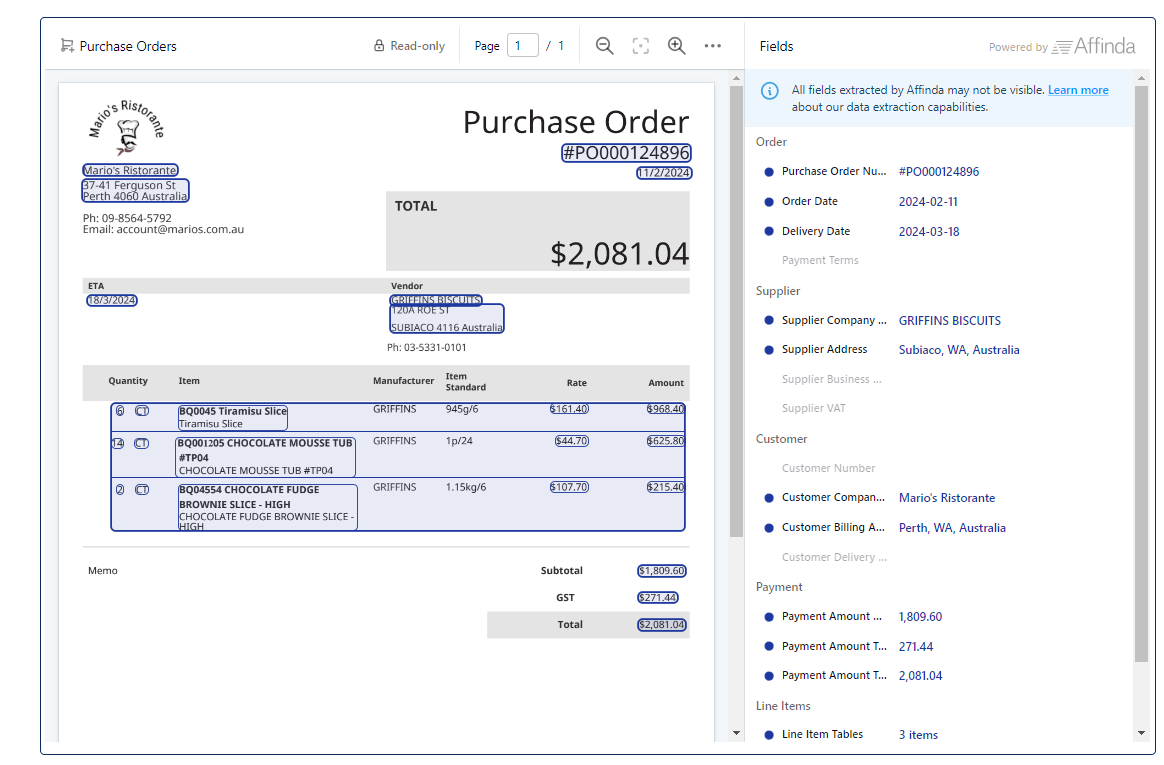
Task: Click the Read-only lock icon
Action: (379, 46)
